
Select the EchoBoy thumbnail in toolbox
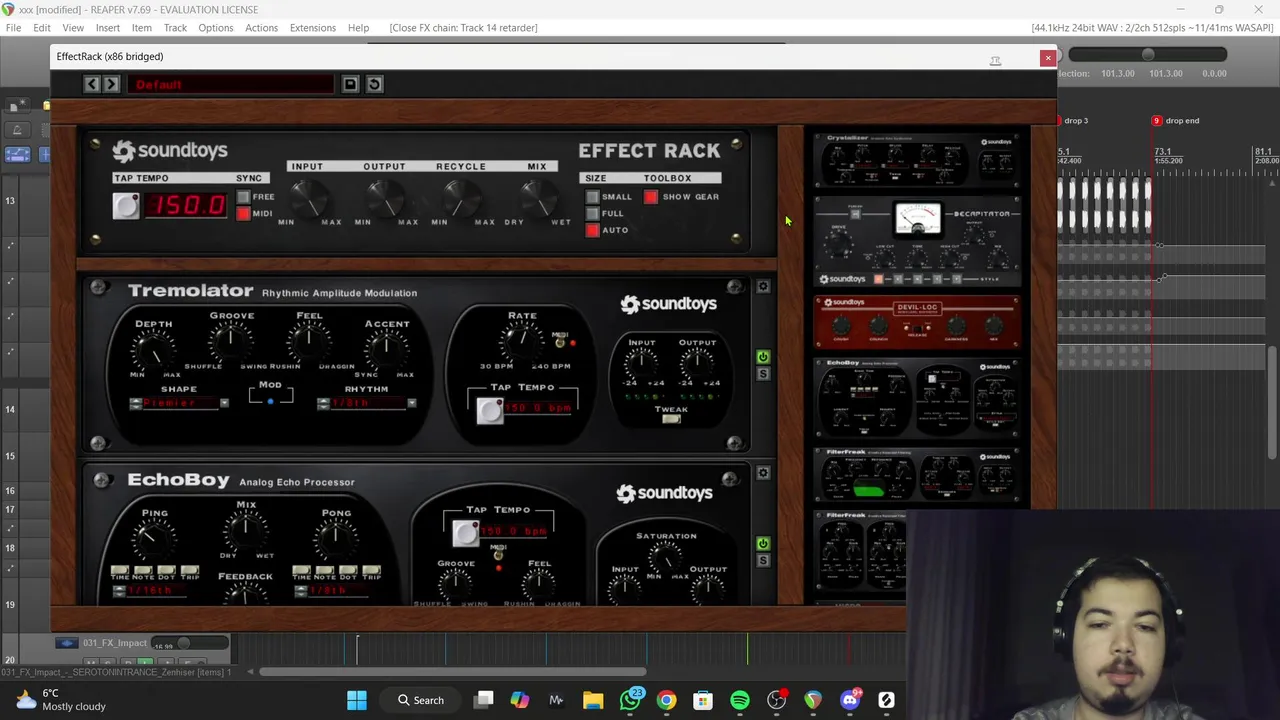(x=918, y=398)
